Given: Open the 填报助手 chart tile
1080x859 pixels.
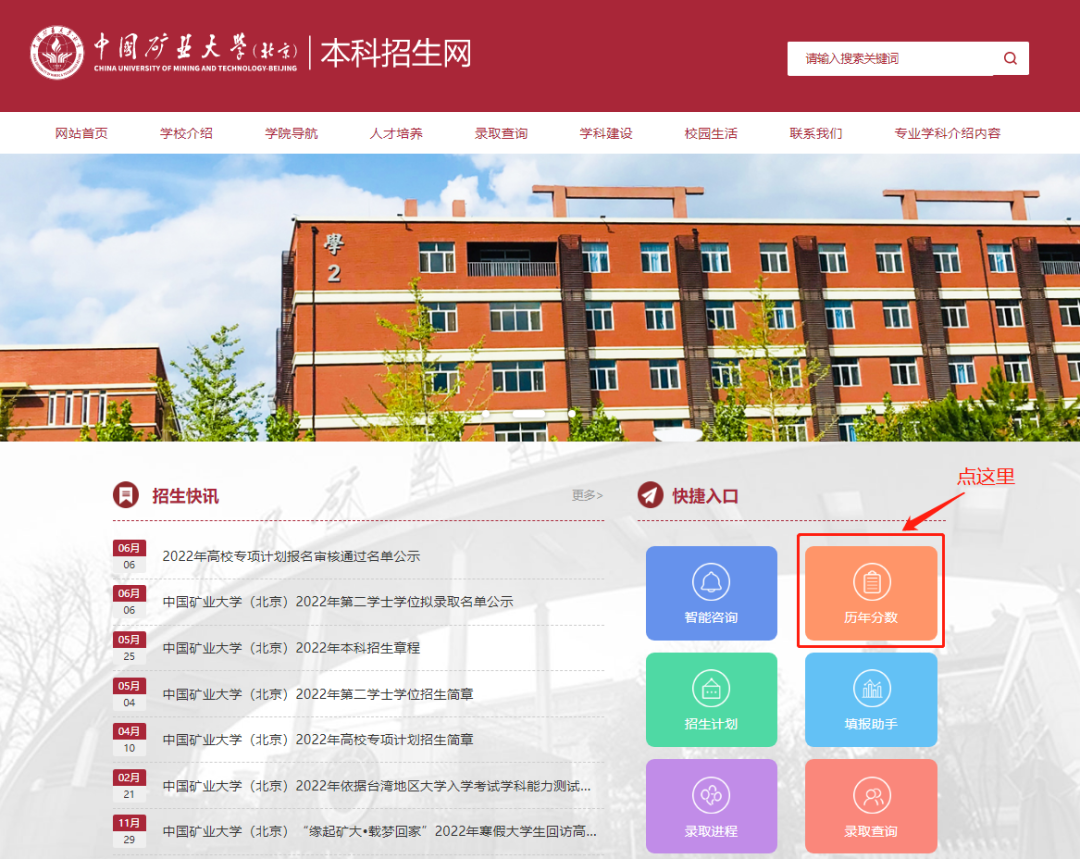Looking at the screenshot, I should [x=870, y=699].
